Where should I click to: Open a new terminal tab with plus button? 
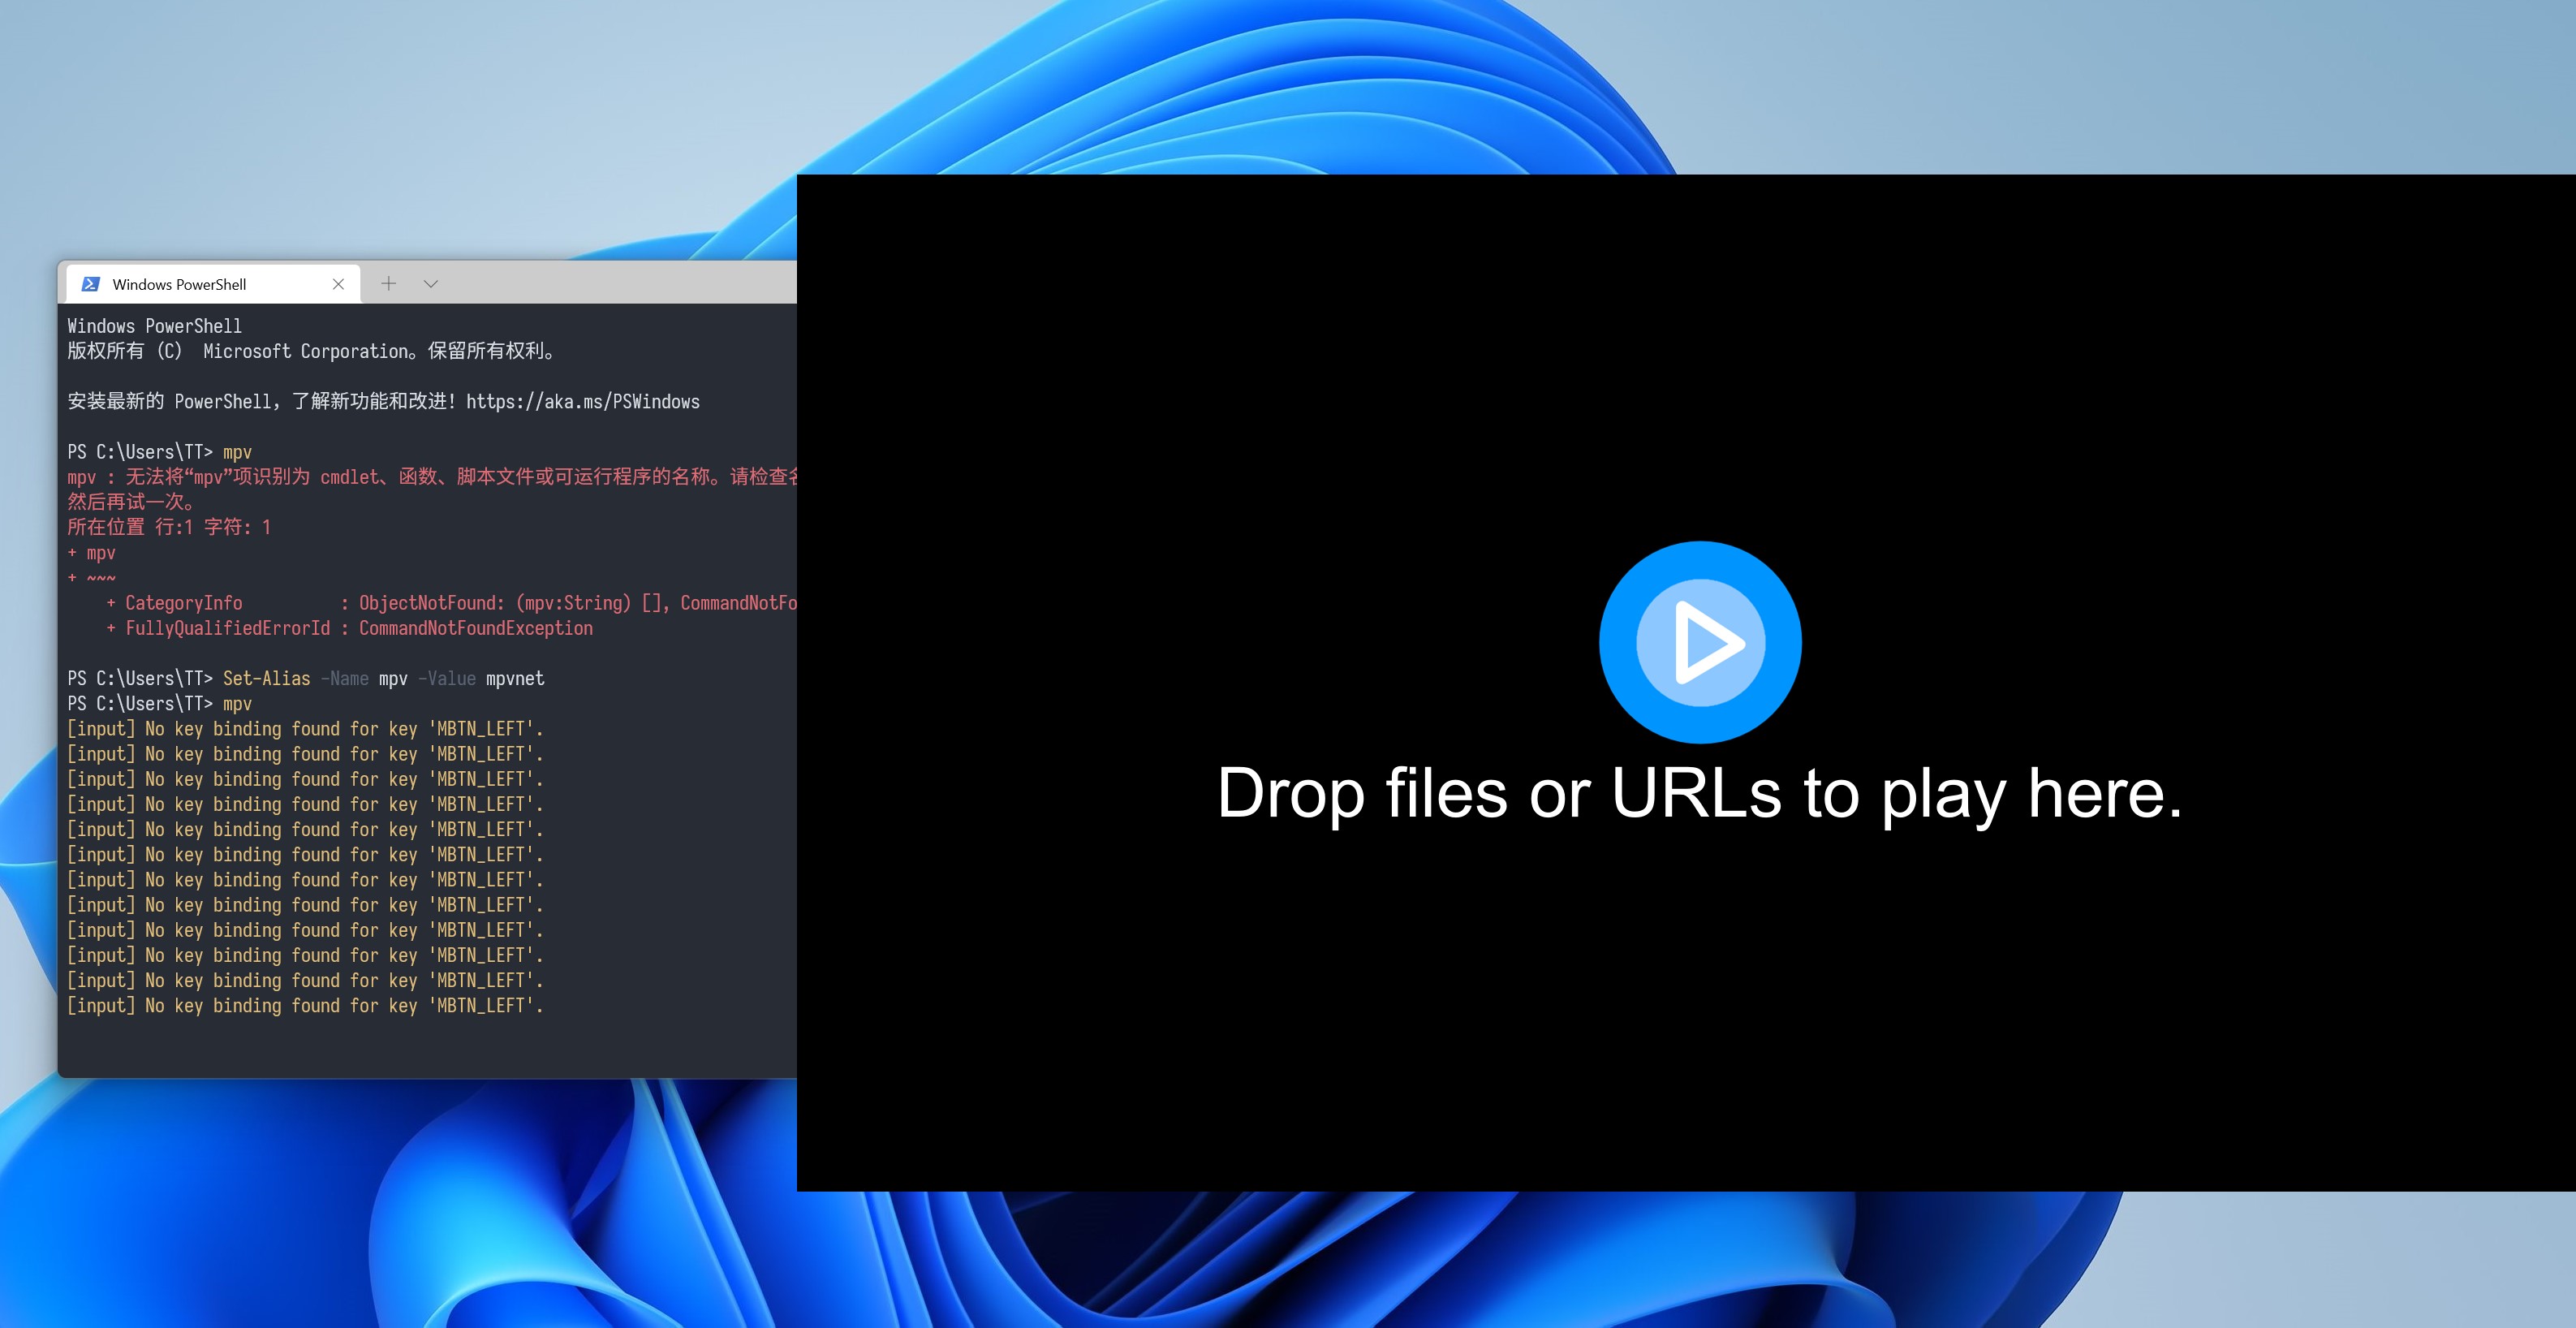pyautogui.click(x=388, y=284)
